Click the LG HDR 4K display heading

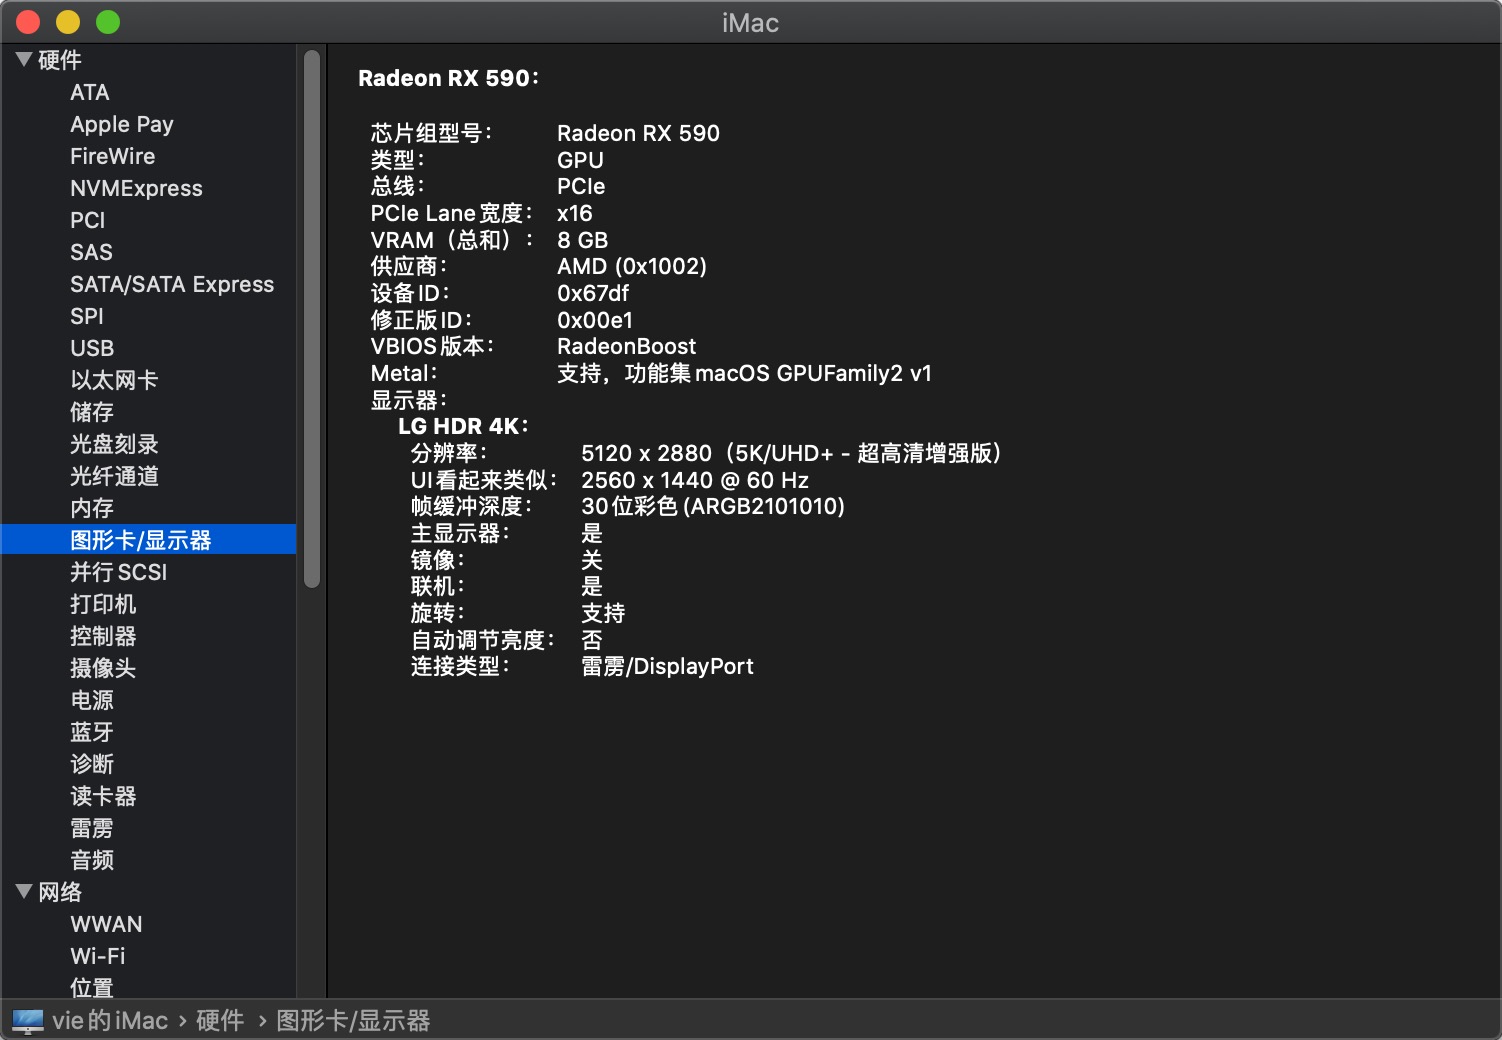463,426
